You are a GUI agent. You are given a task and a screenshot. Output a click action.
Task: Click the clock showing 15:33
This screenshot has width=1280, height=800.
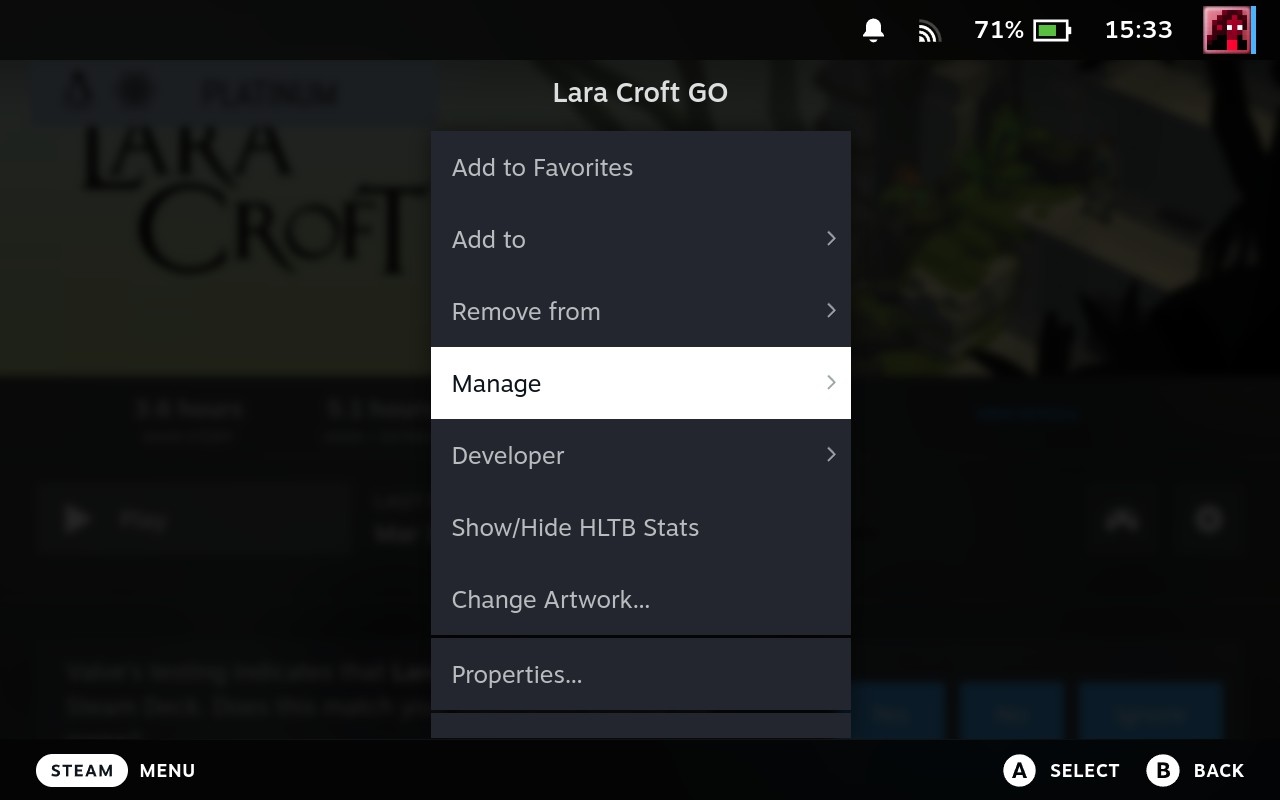coord(1138,30)
